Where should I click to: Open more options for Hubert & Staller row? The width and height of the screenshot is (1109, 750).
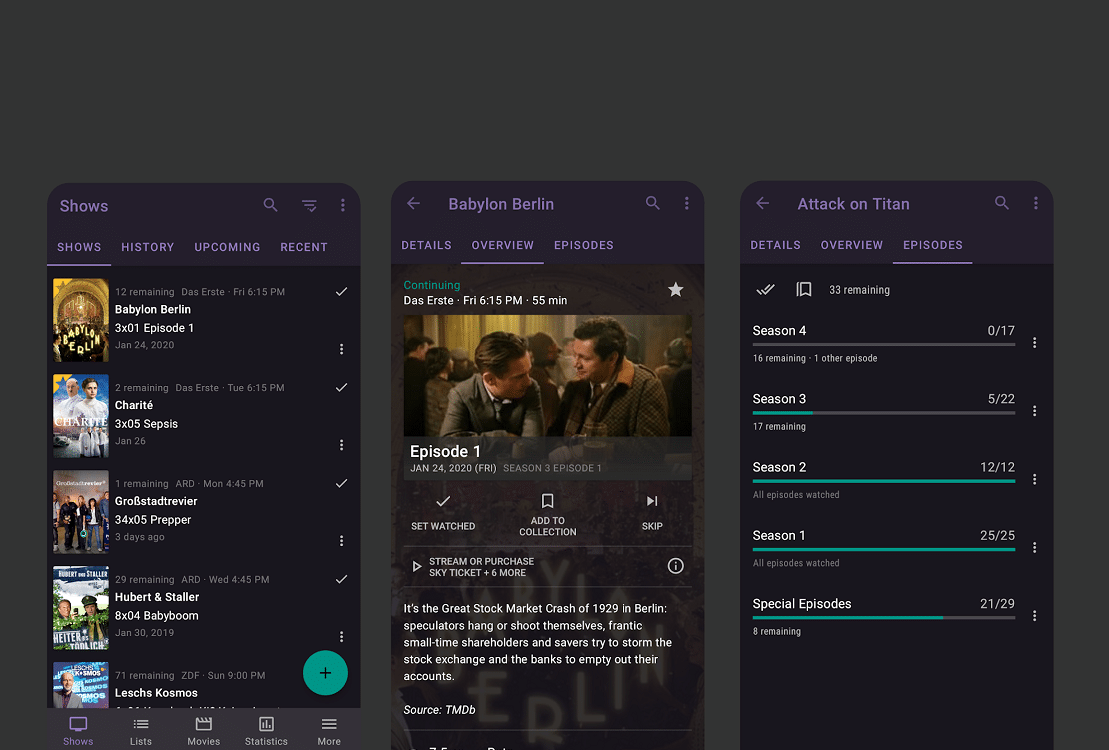click(342, 637)
